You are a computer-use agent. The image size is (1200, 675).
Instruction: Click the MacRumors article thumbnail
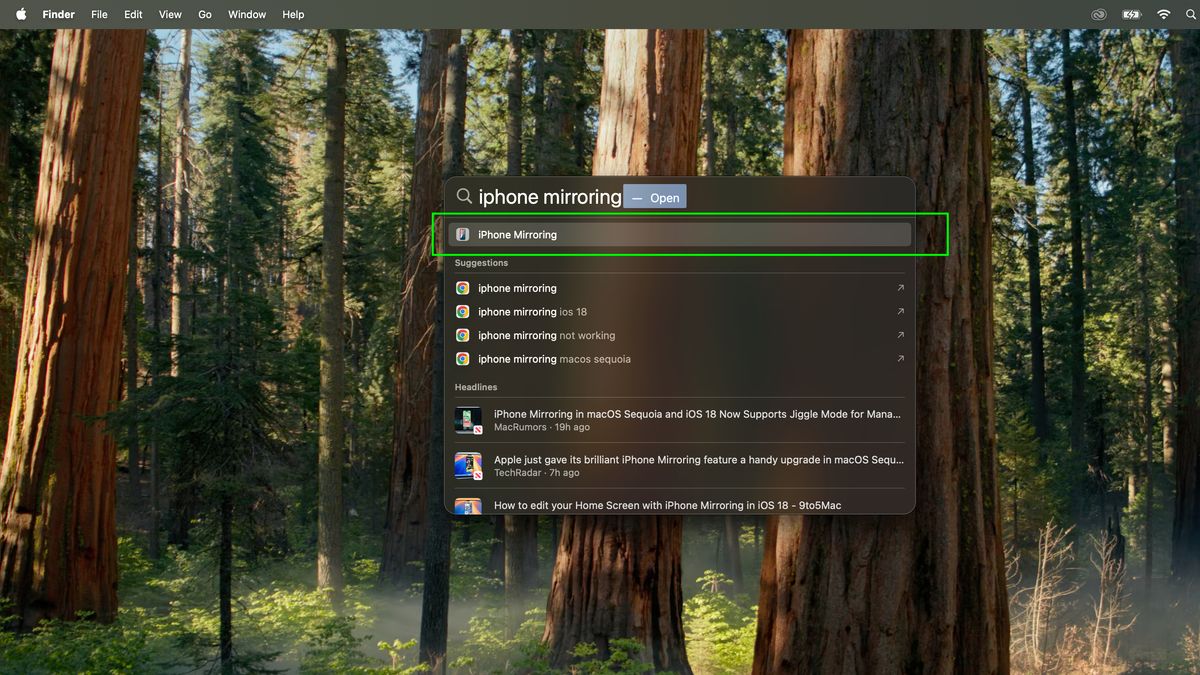click(468, 420)
